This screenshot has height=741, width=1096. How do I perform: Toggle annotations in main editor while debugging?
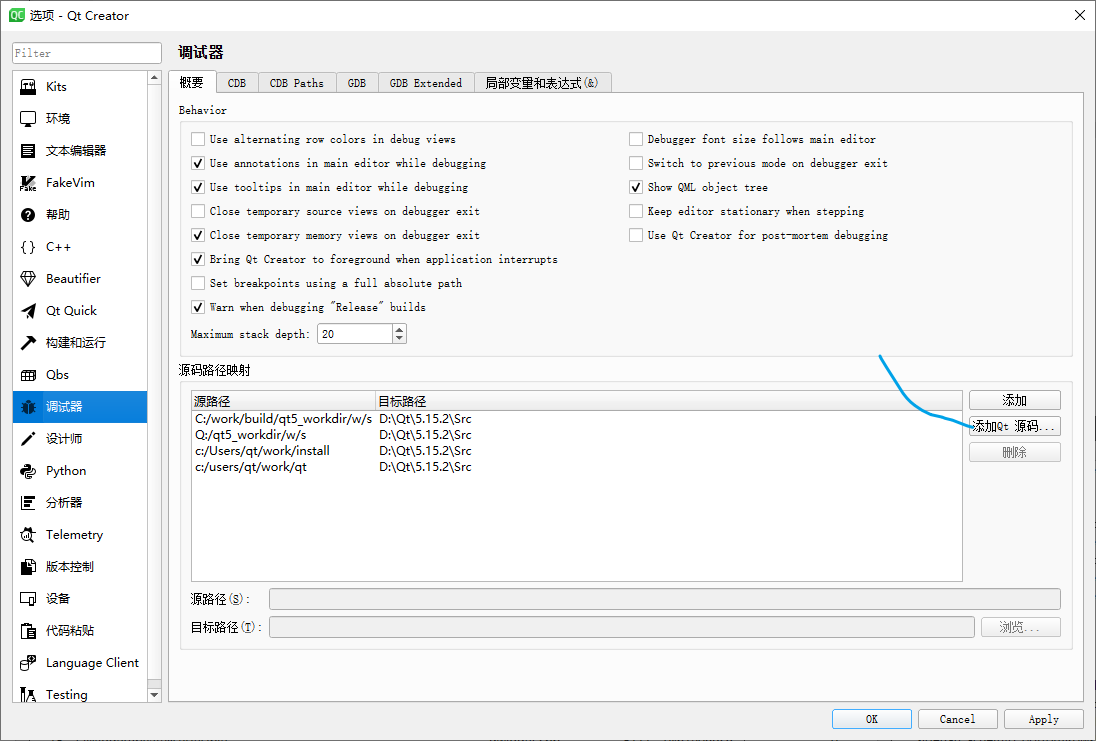click(198, 164)
